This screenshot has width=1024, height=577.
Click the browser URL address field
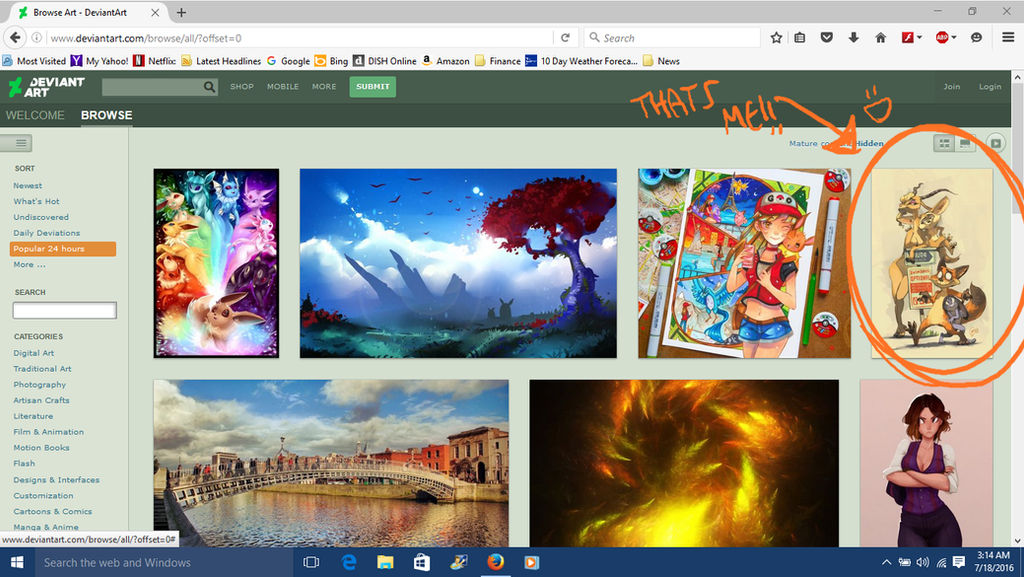[x=299, y=38]
